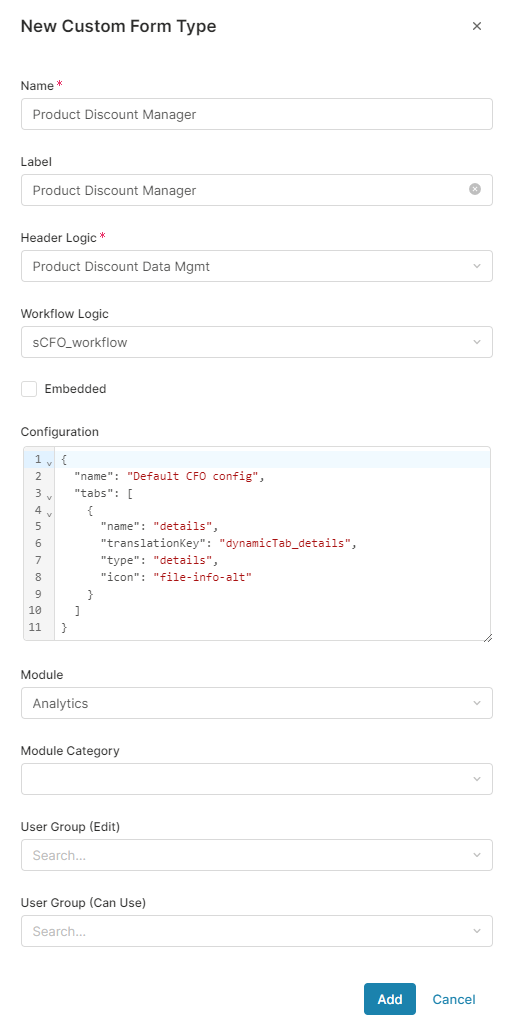Clear the Label field with x icon
This screenshot has width=511, height=1029.
tap(475, 189)
